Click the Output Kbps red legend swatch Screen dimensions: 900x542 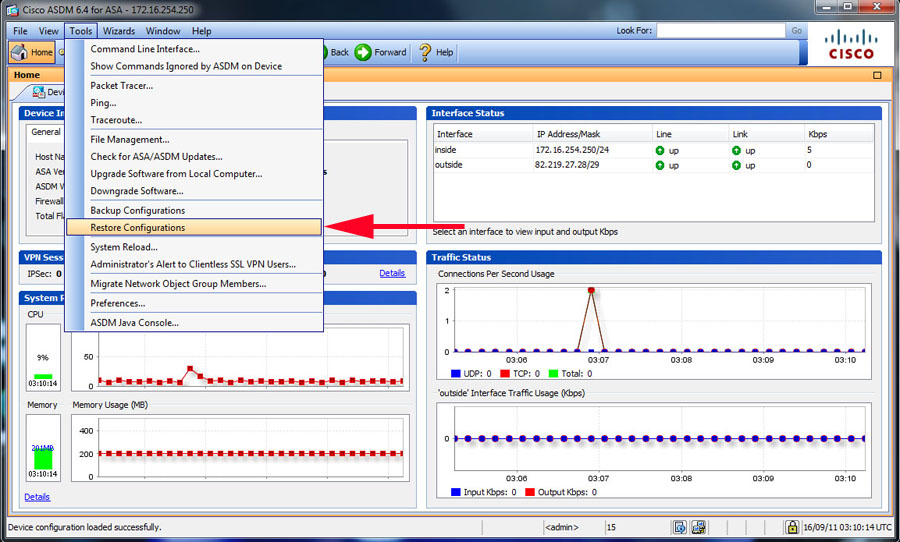530,492
